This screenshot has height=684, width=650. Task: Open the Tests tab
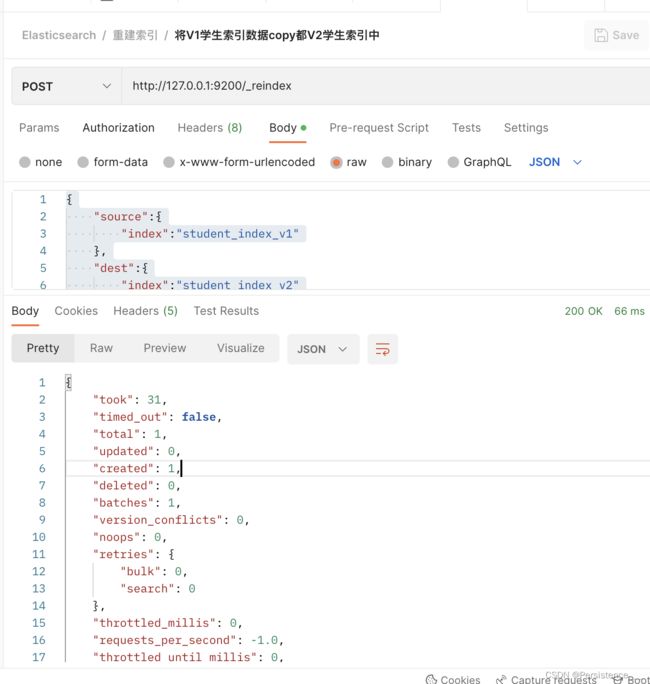(466, 128)
